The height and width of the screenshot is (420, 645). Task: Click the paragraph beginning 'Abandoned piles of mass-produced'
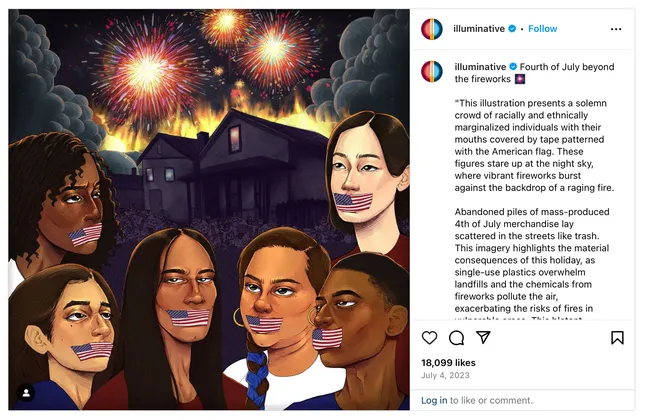click(x=532, y=260)
